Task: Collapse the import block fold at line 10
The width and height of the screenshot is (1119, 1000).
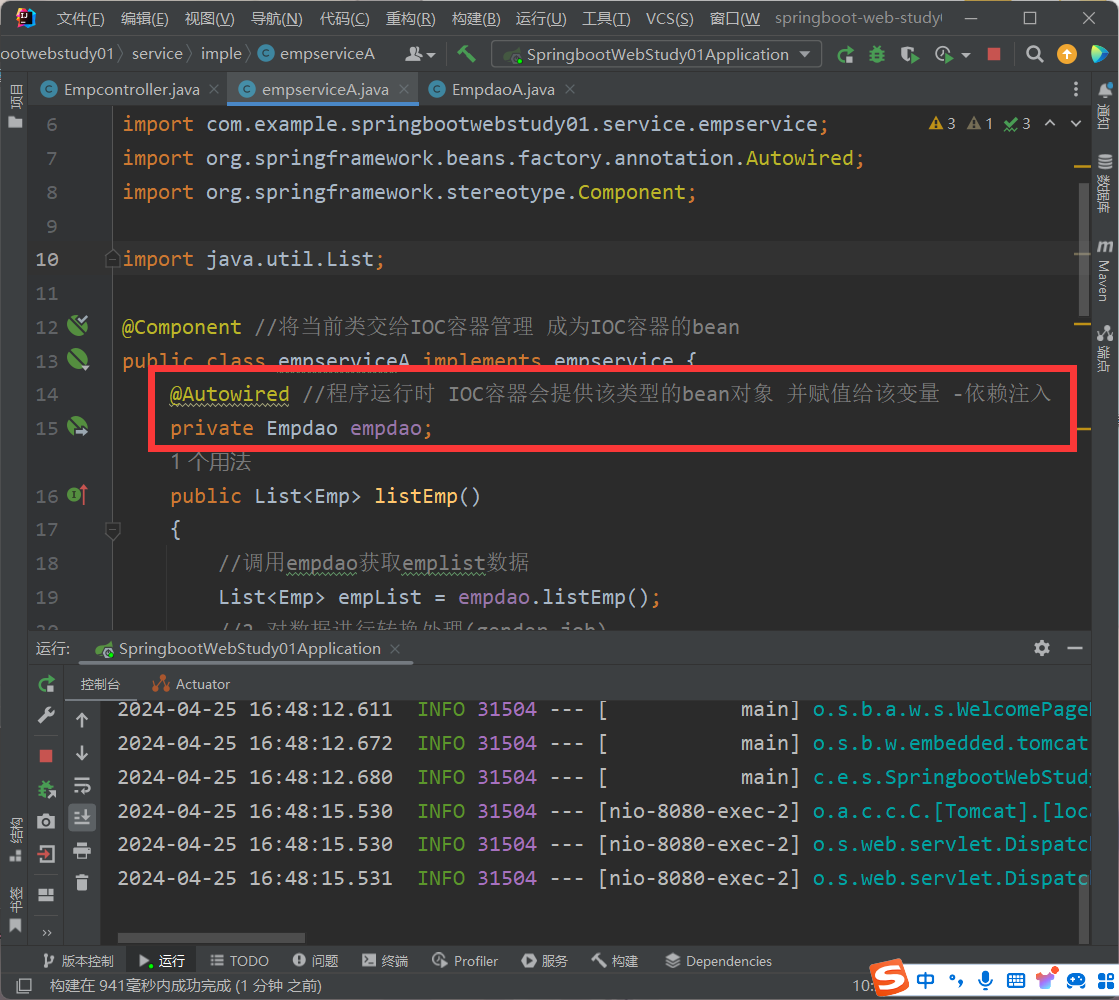Action: [113, 260]
